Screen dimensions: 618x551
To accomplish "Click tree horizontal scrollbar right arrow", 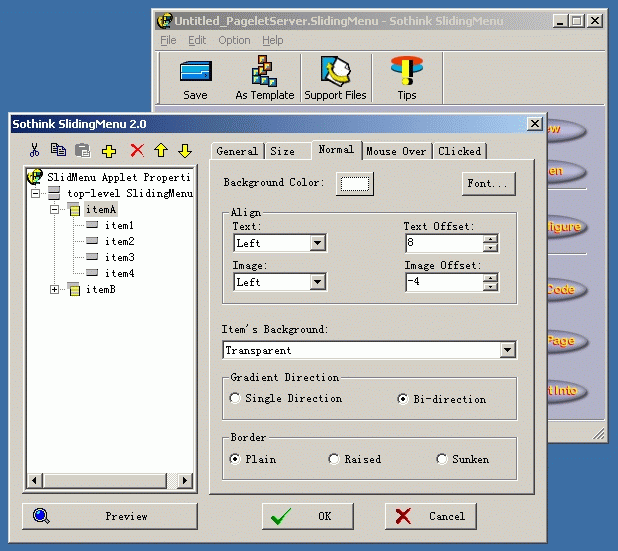I will (185, 480).
